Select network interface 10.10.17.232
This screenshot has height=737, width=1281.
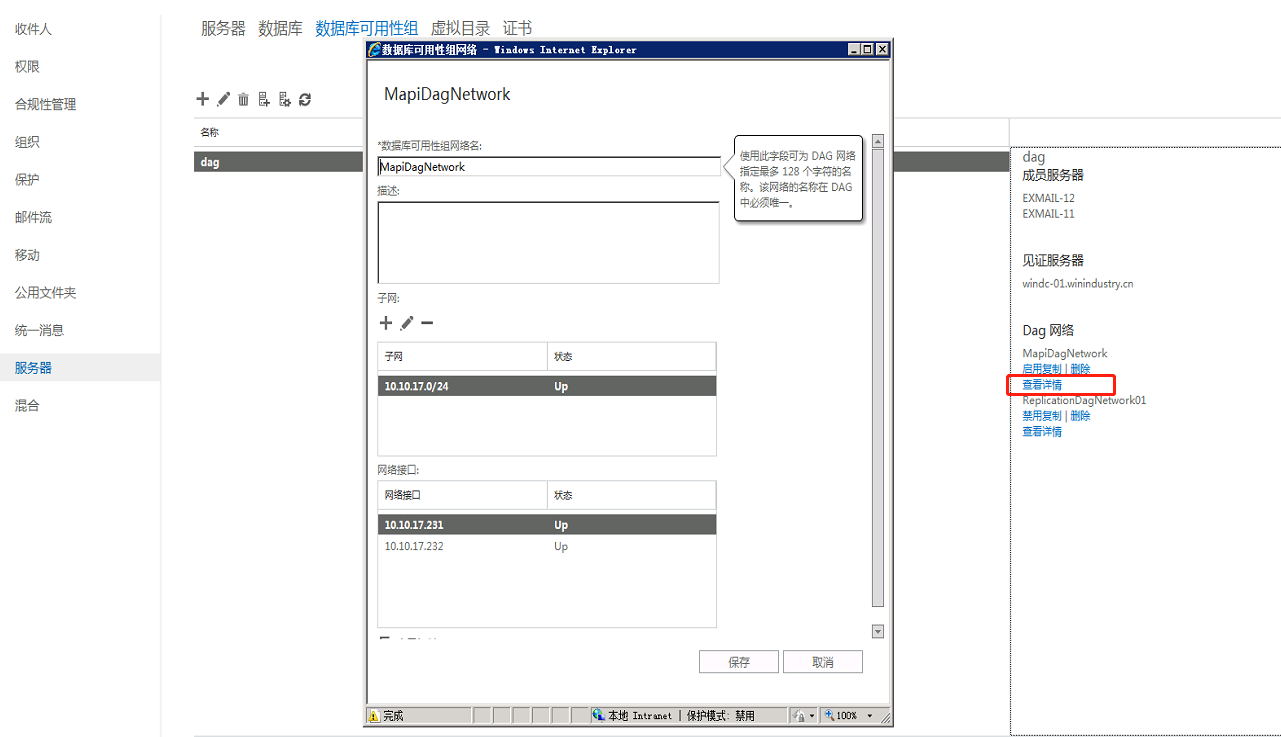point(547,547)
